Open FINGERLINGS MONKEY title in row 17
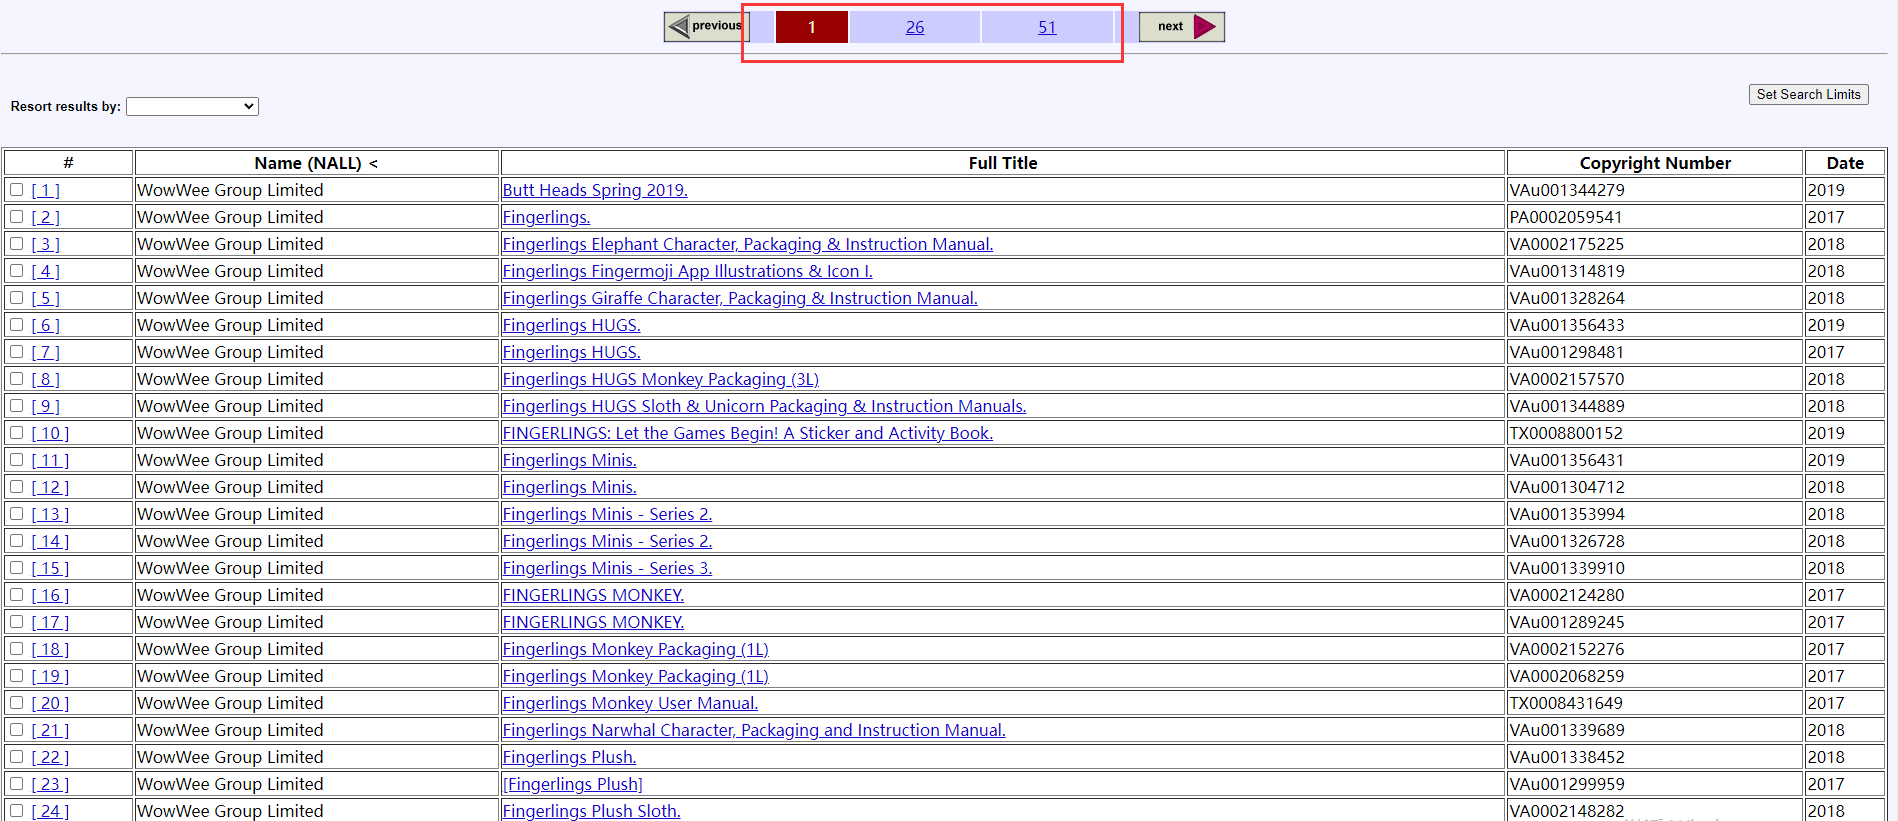Screen dimensions: 1898x821 (593, 622)
